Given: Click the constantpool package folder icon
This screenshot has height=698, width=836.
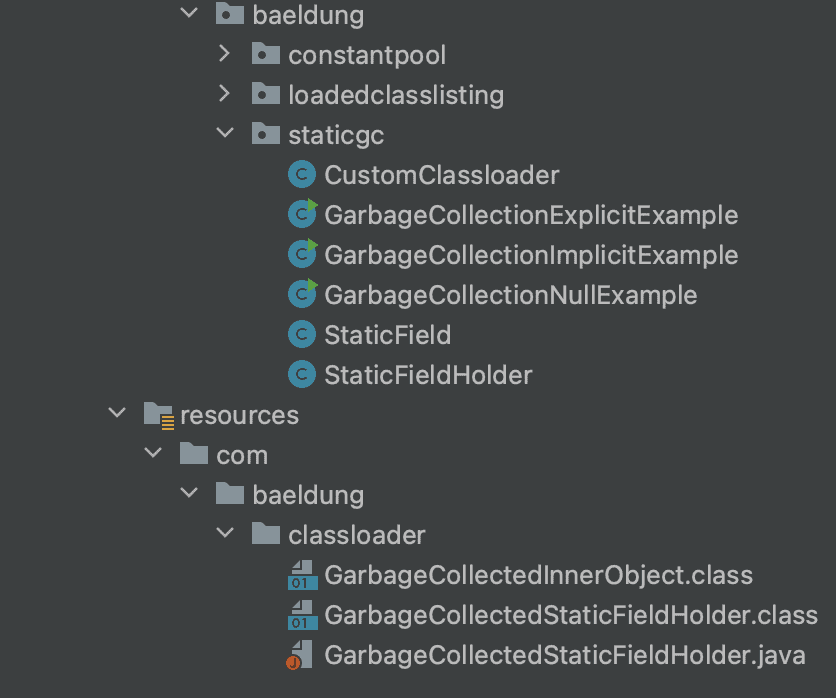Looking at the screenshot, I should [x=266, y=54].
